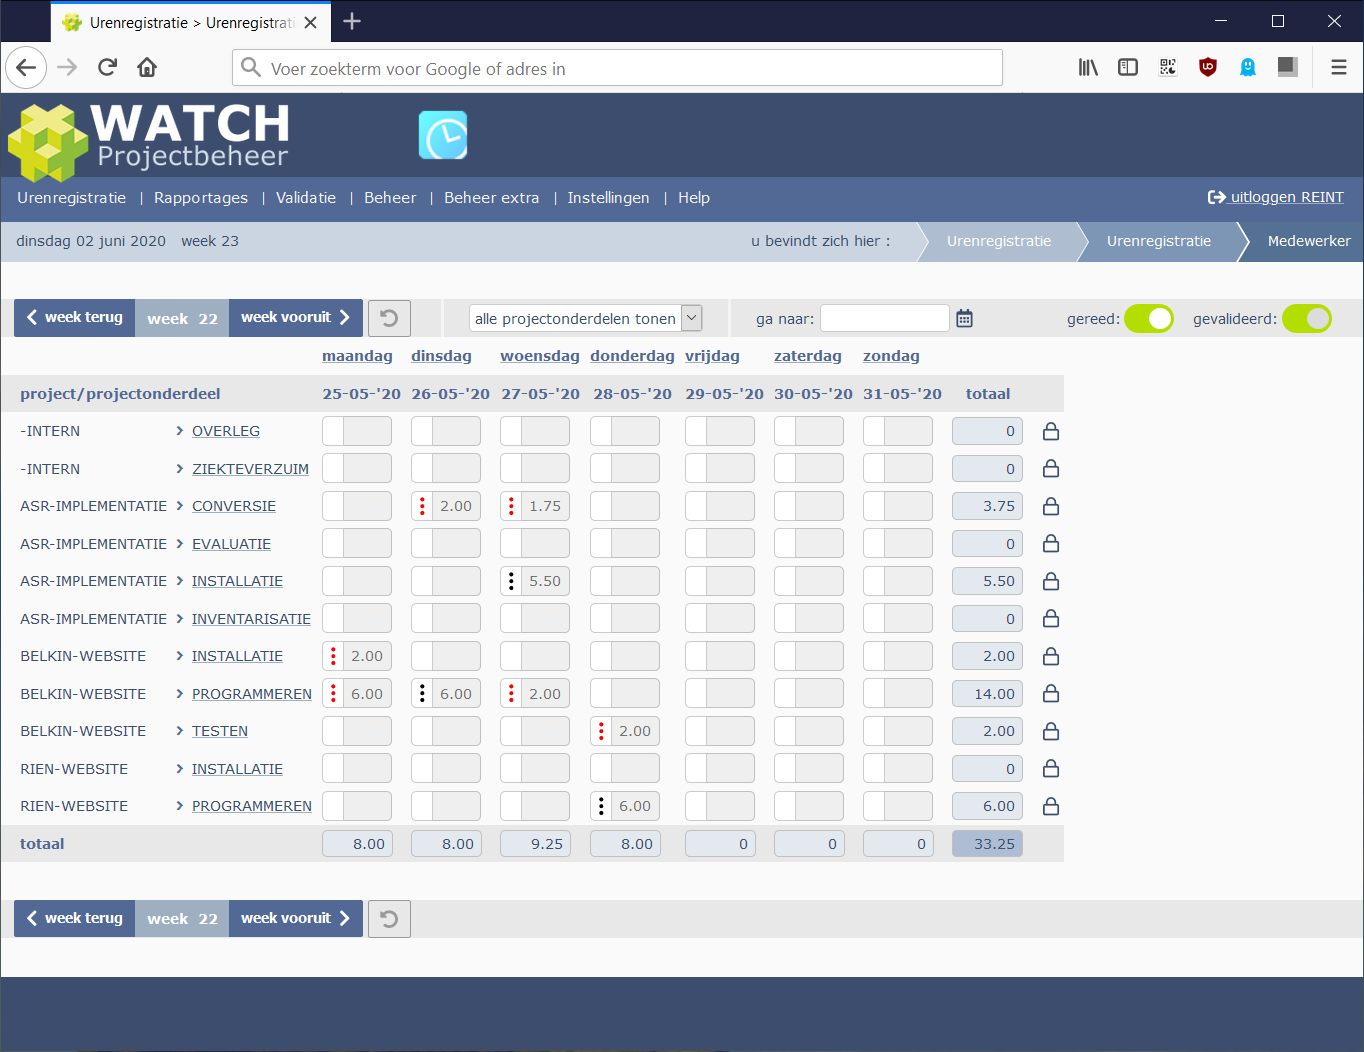Open the Rapportages menu
Screen dimensions: 1364x1052
201,198
